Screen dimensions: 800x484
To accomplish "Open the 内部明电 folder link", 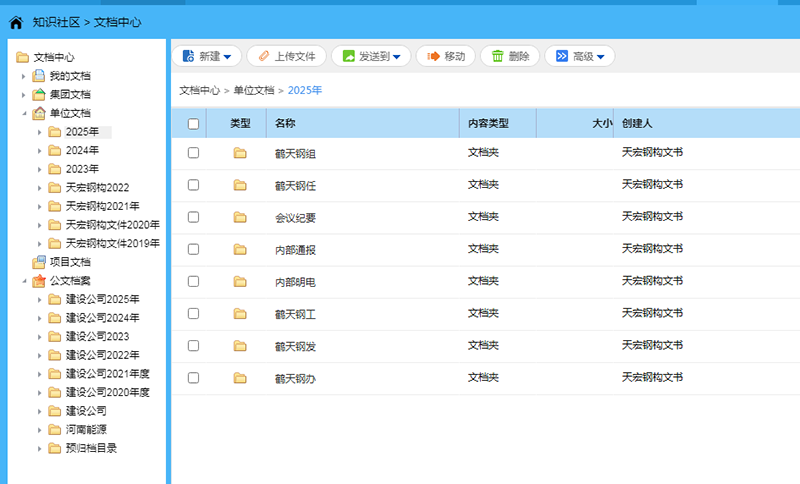I will 295,282.
